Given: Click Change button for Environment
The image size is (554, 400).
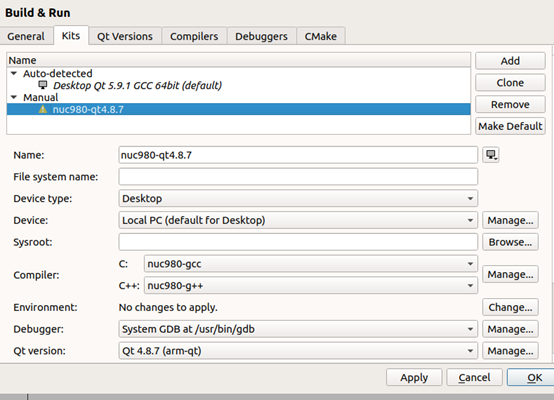Looking at the screenshot, I should tap(510, 307).
